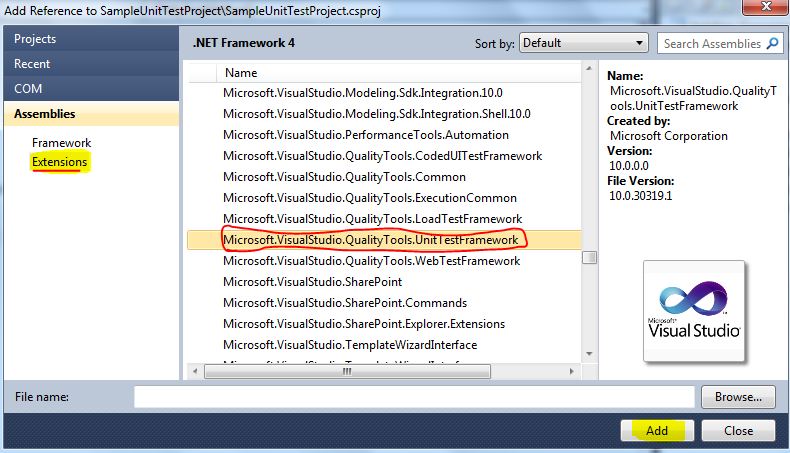The image size is (790, 453).
Task: Click the horizontal scrollbar thumb
Action: click(347, 371)
